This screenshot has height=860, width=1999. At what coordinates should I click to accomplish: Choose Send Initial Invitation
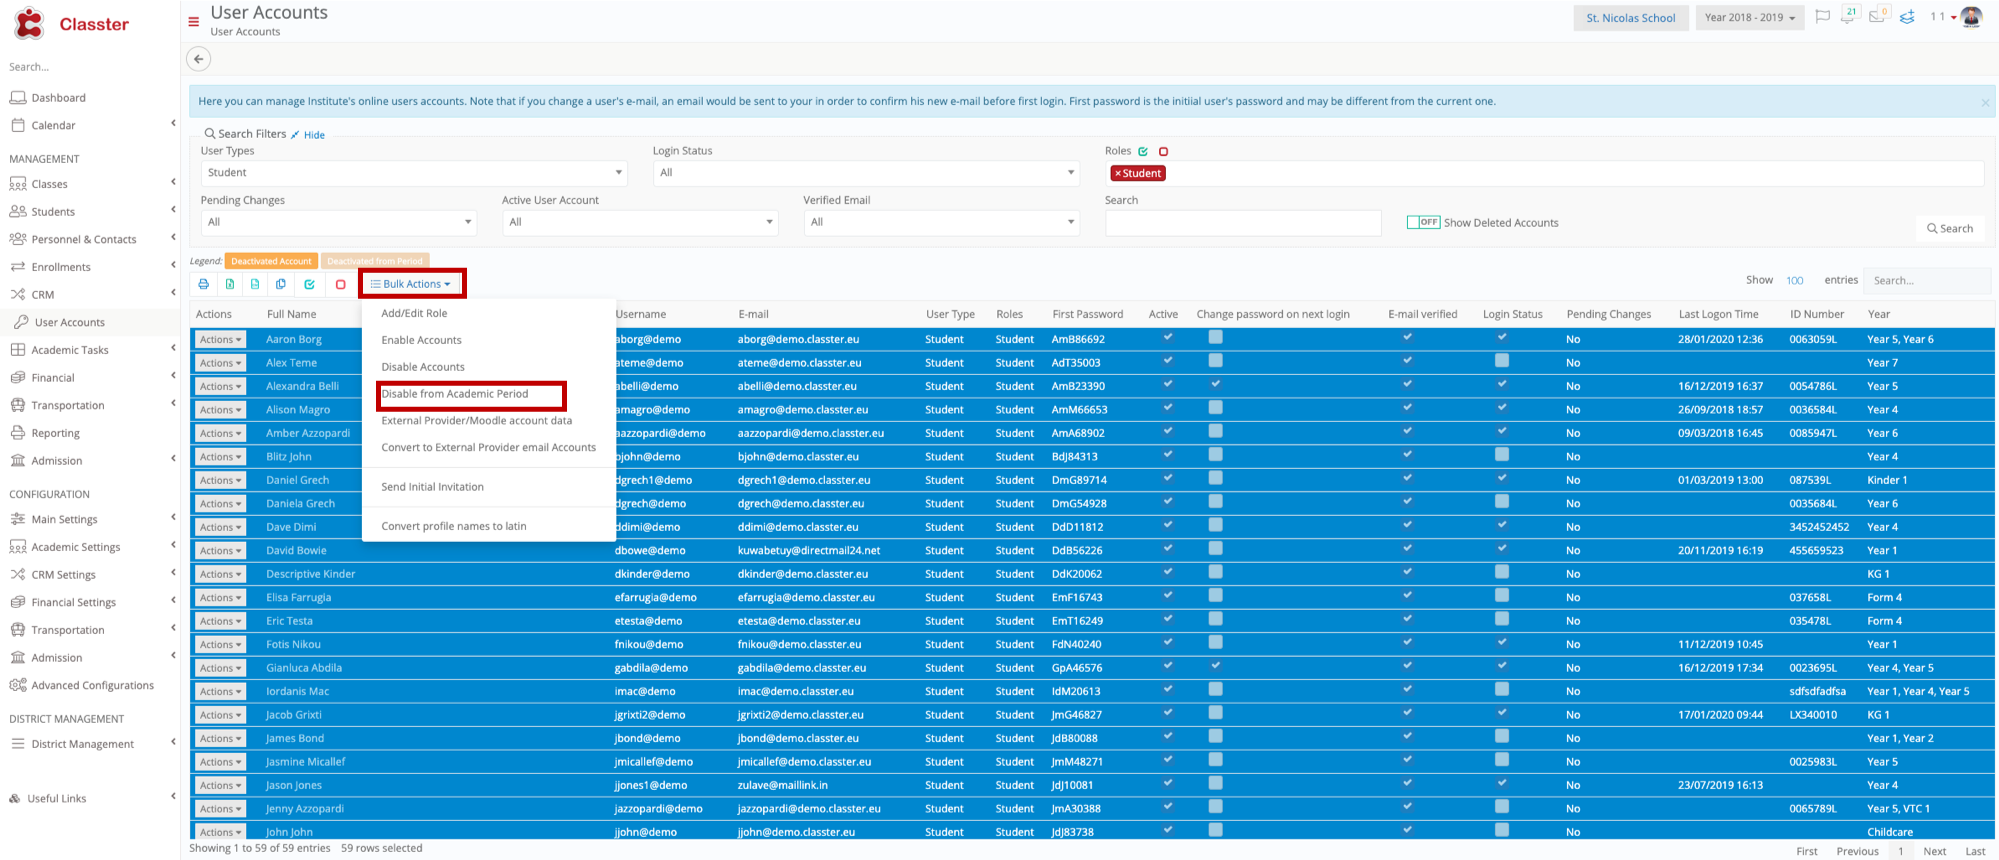pyautogui.click(x=432, y=487)
